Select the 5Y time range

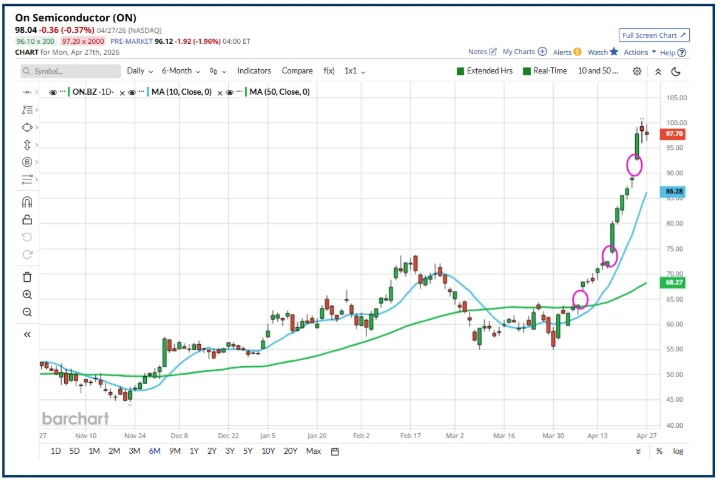coord(248,451)
